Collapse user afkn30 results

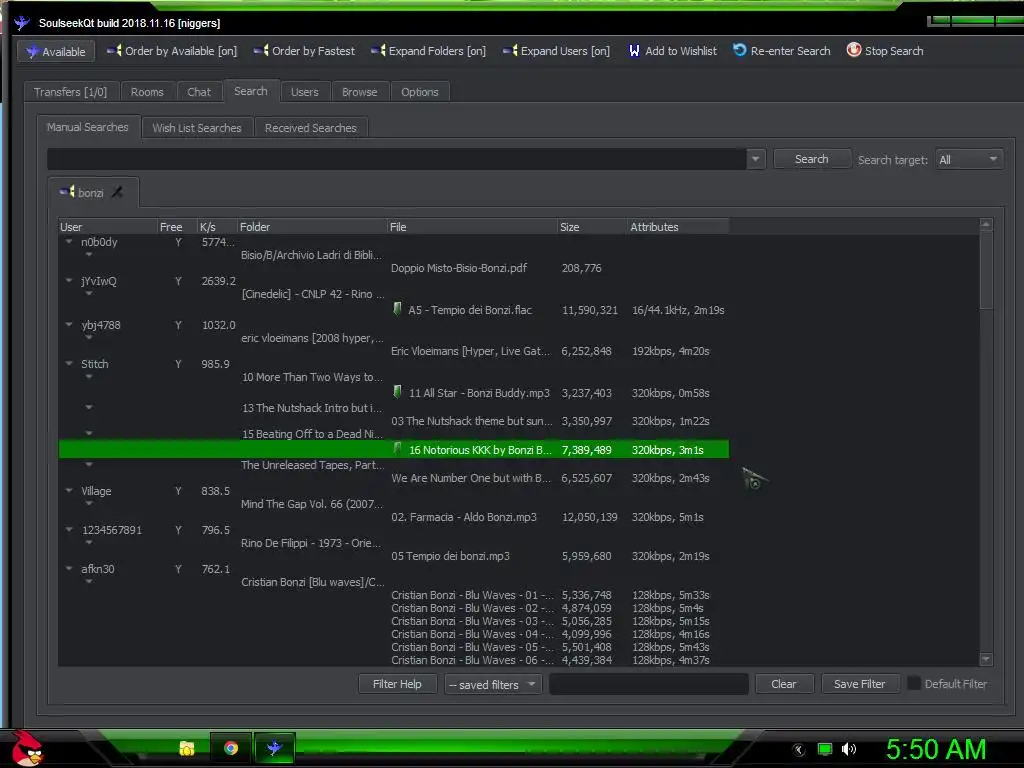(x=69, y=569)
